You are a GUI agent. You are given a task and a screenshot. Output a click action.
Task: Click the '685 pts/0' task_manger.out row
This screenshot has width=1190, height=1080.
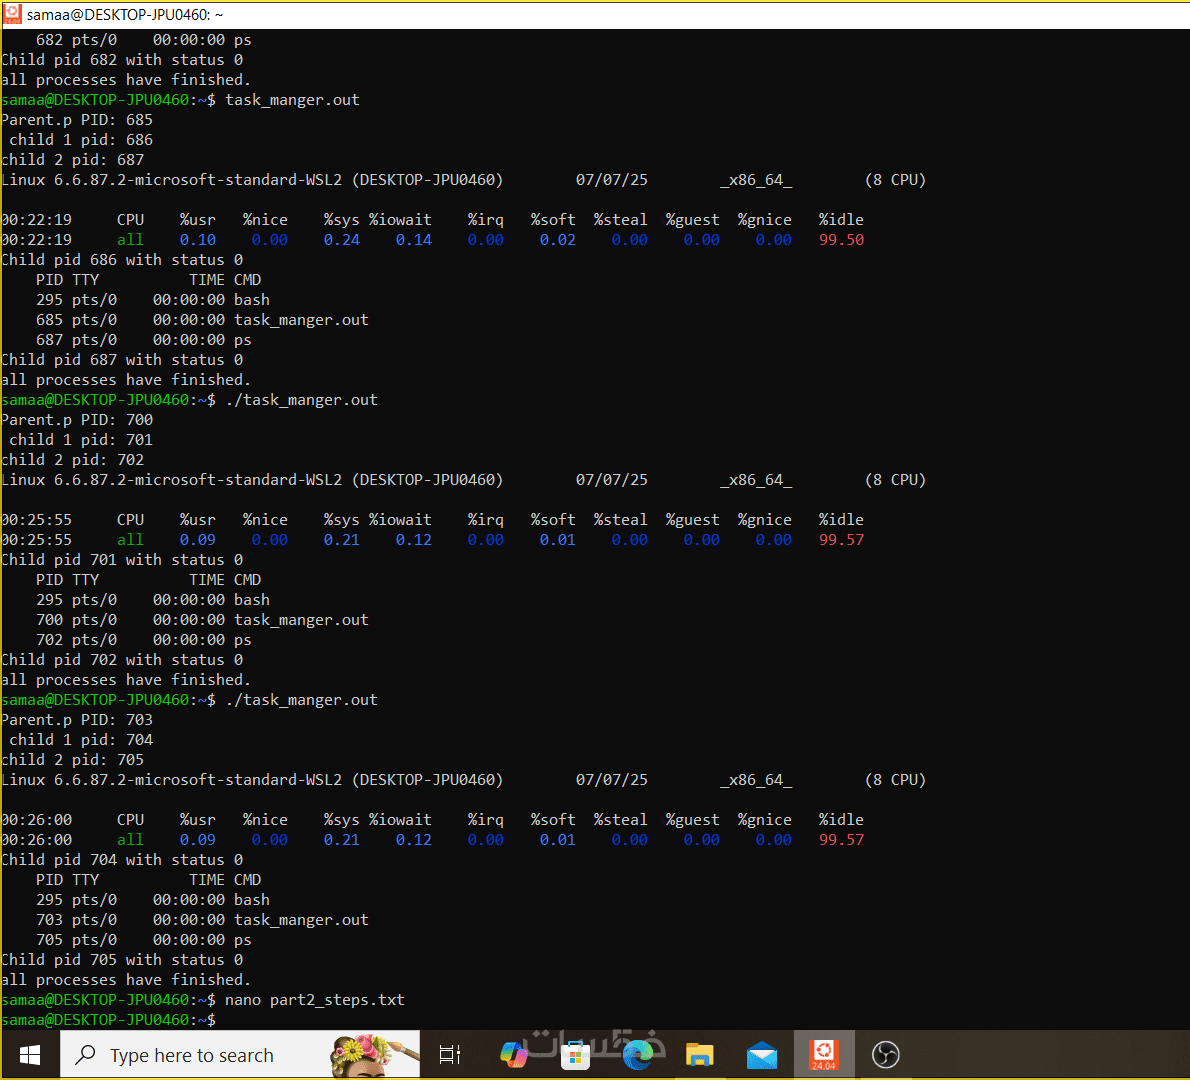click(202, 320)
